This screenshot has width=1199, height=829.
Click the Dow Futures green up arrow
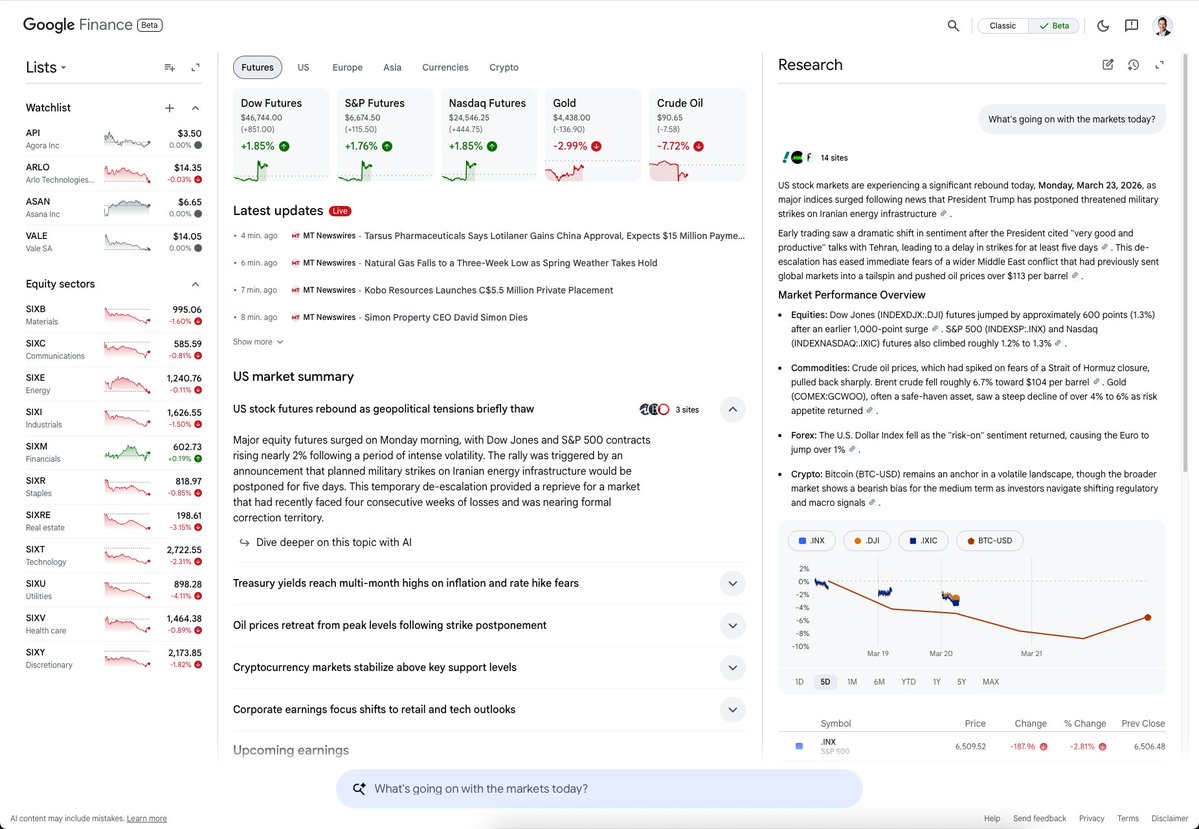pyautogui.click(x=284, y=146)
